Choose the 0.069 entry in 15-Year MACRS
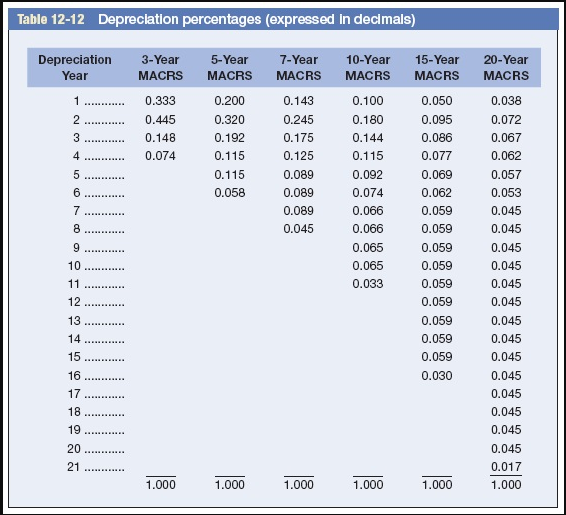This screenshot has height=515, width=566. 437,175
